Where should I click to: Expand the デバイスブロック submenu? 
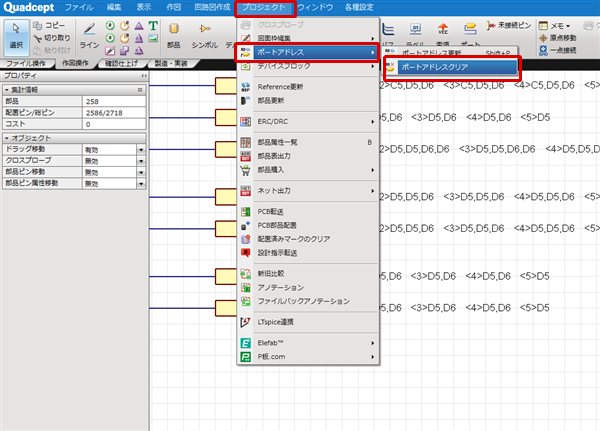[x=308, y=66]
